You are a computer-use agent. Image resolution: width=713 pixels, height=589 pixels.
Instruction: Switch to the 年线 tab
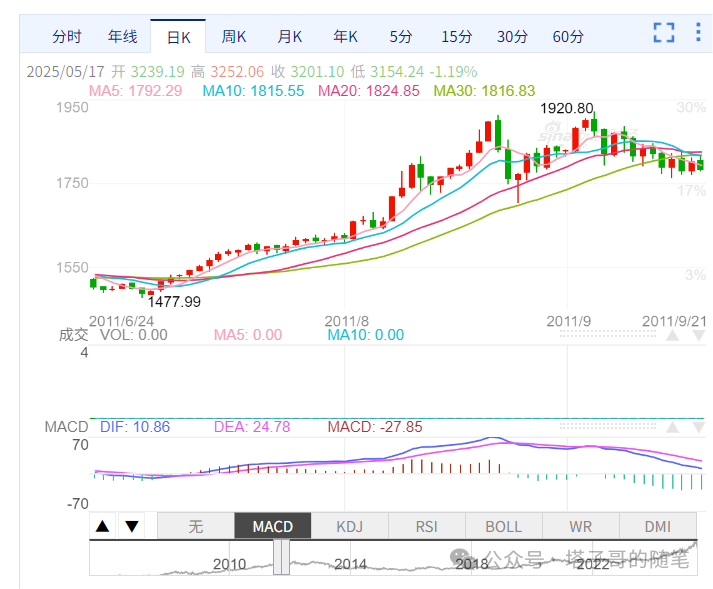click(x=122, y=36)
